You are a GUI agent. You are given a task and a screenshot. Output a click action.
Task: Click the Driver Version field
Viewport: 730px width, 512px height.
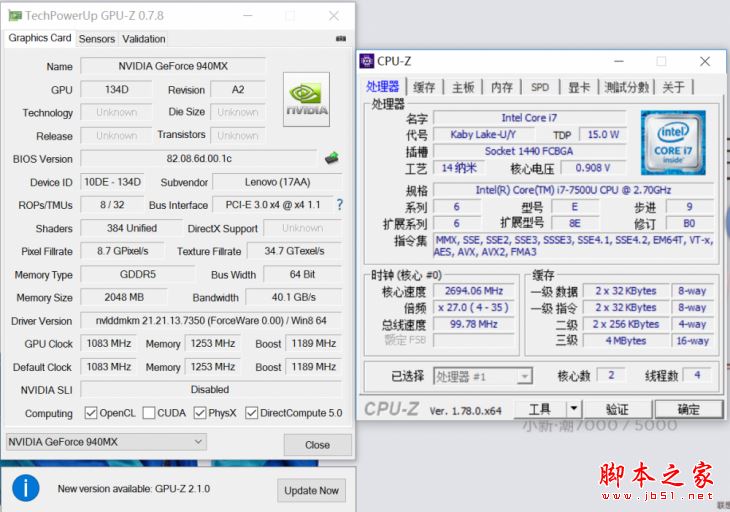tap(211, 320)
